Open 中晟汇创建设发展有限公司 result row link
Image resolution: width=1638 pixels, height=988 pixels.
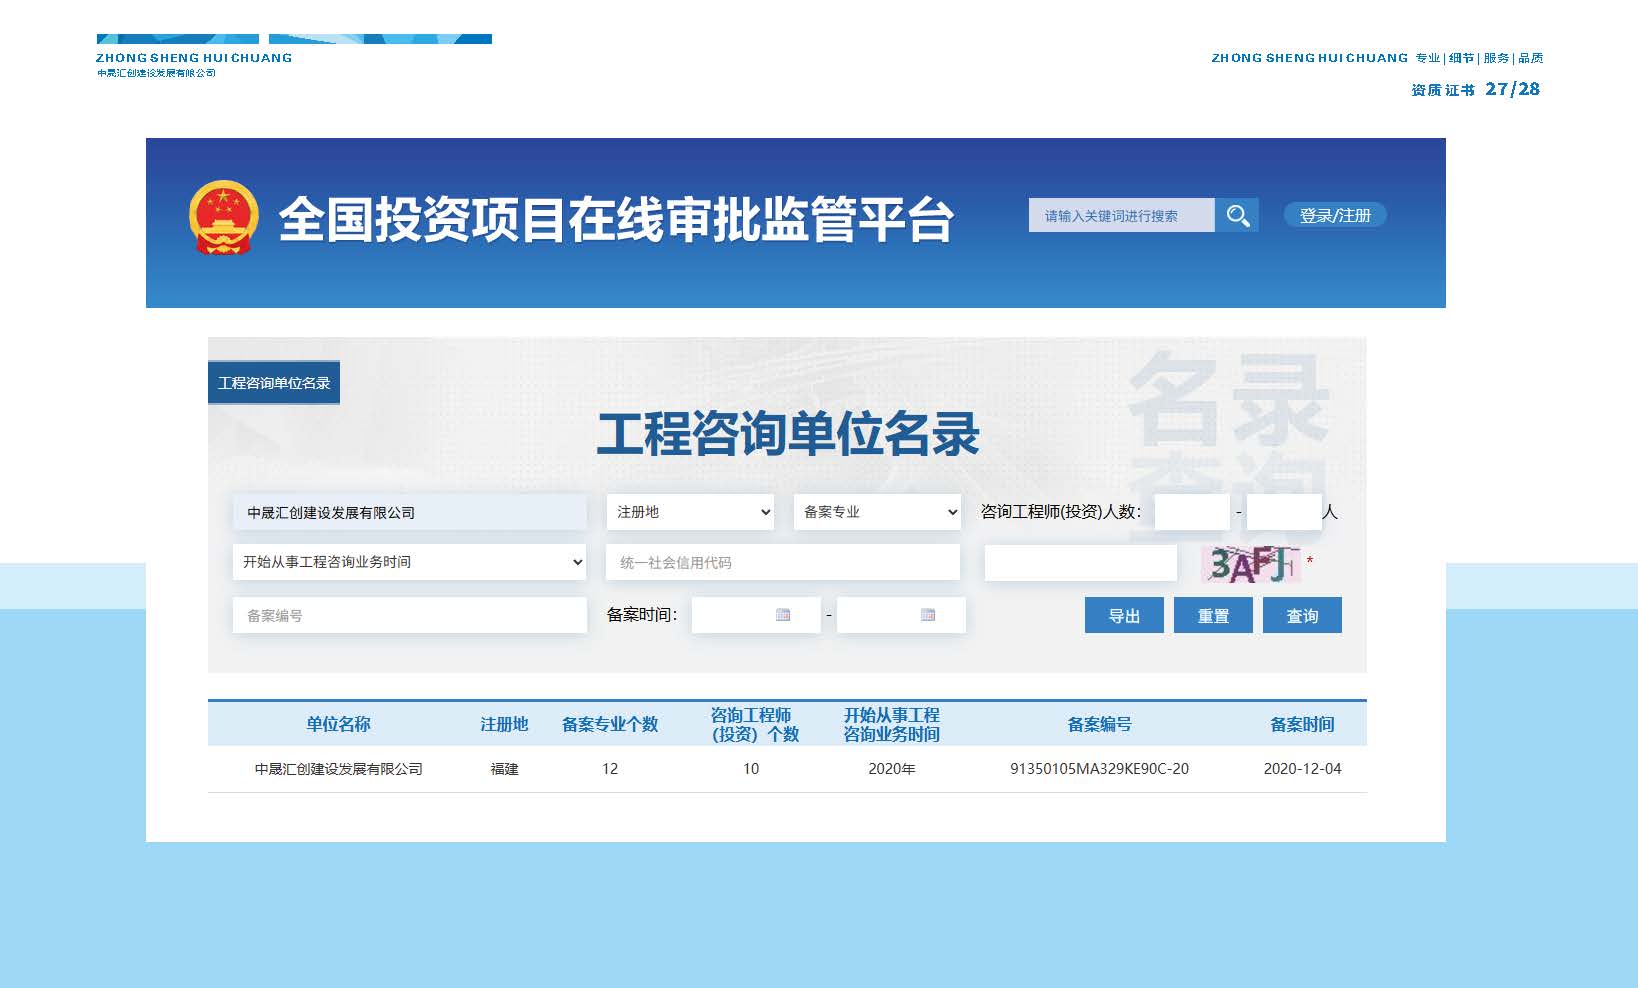click(338, 769)
